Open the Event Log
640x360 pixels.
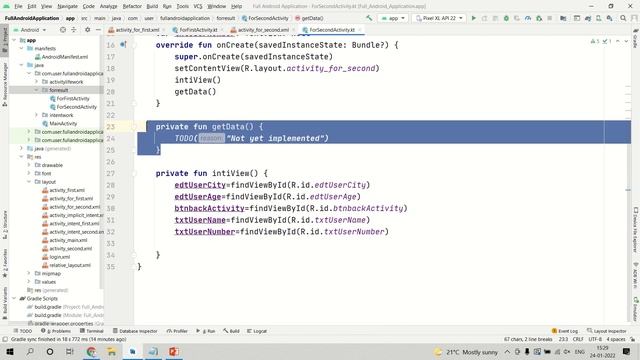pos(565,331)
